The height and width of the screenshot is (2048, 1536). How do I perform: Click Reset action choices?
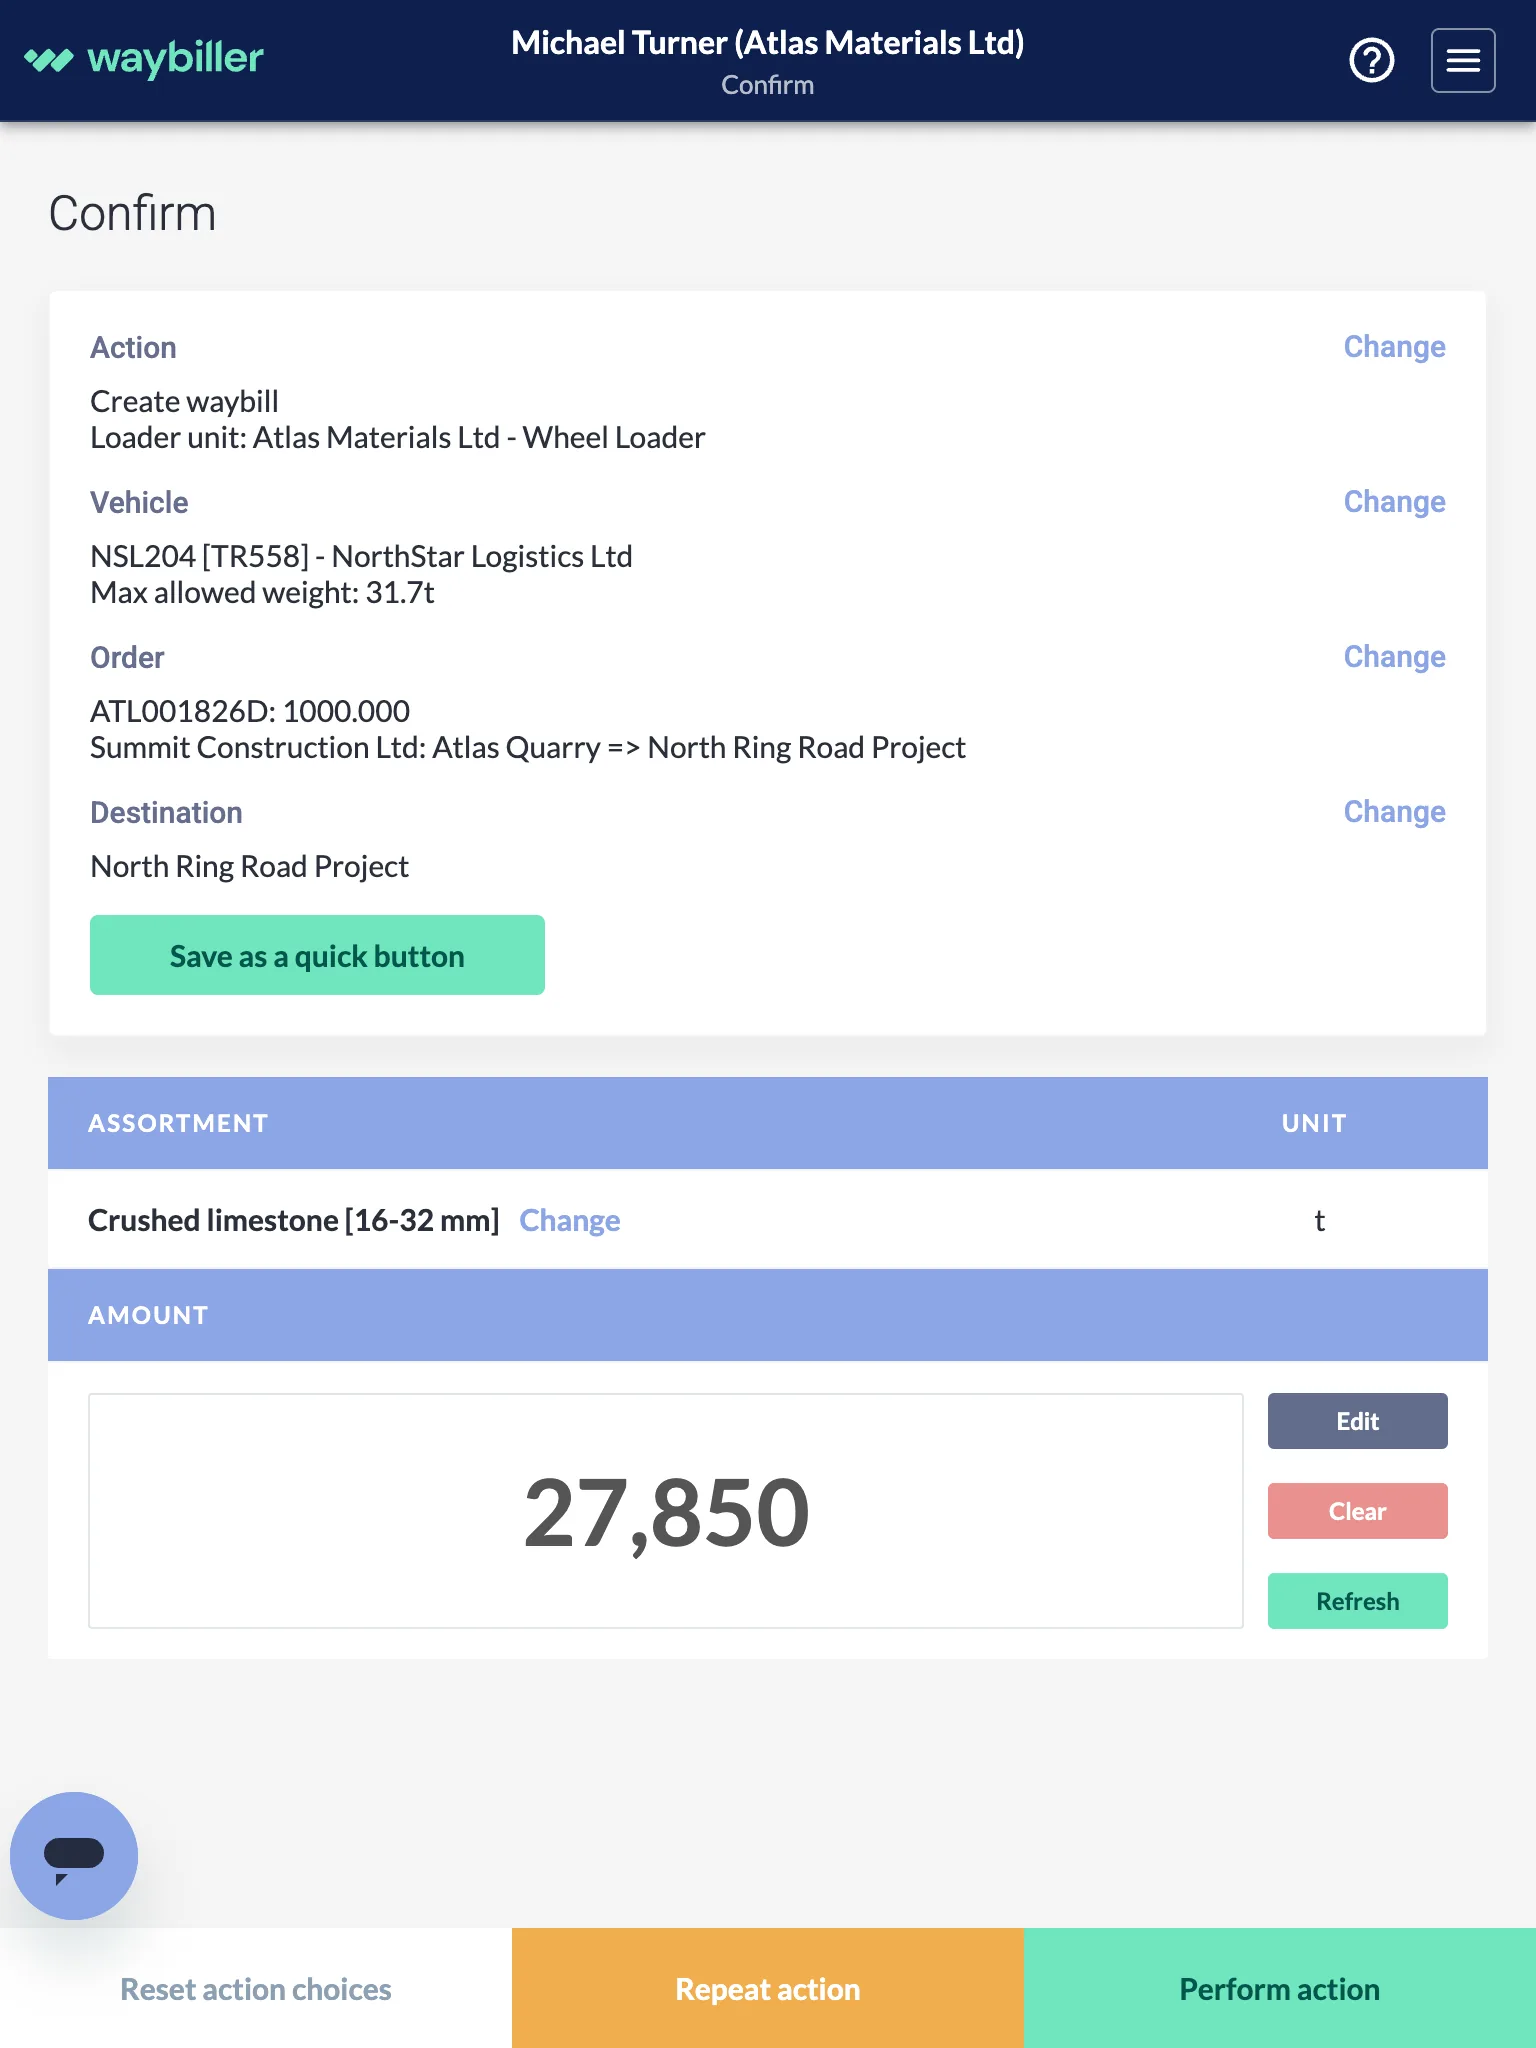256,1989
